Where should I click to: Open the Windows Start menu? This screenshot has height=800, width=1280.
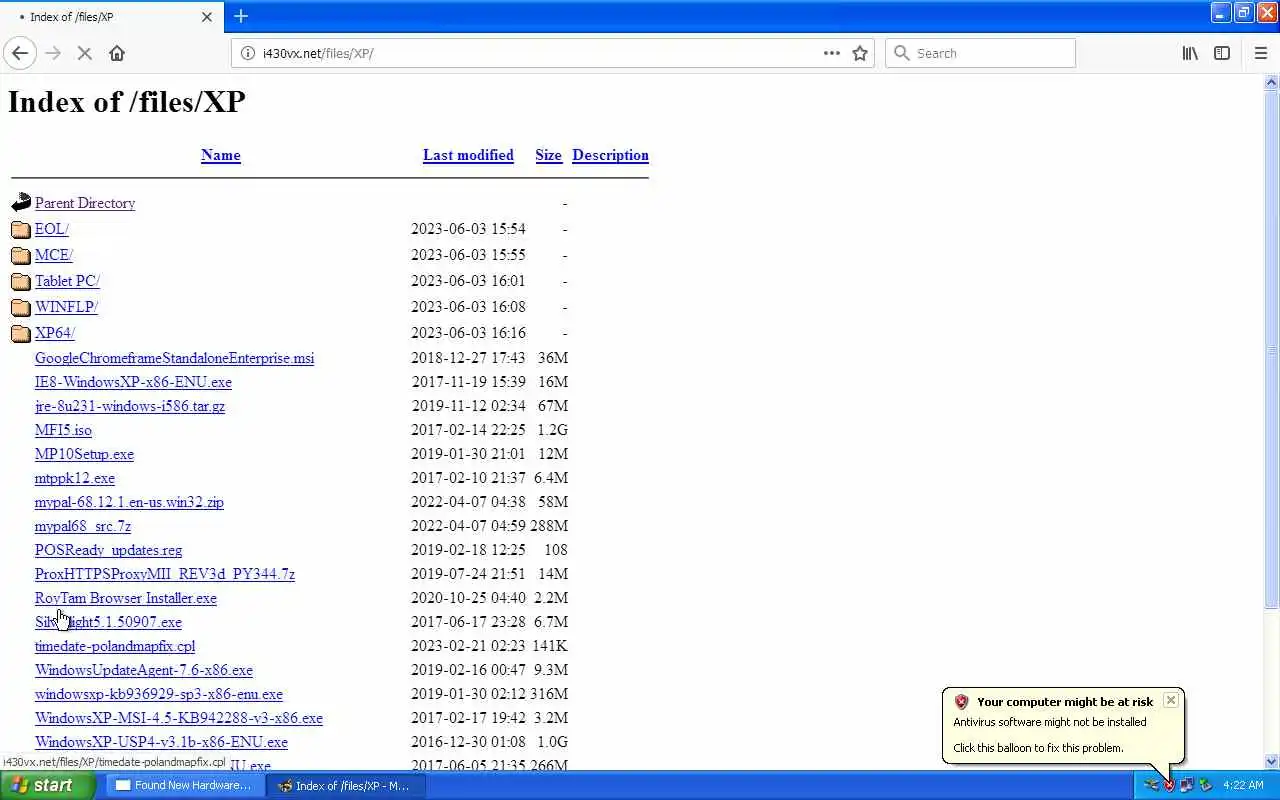click(x=47, y=786)
